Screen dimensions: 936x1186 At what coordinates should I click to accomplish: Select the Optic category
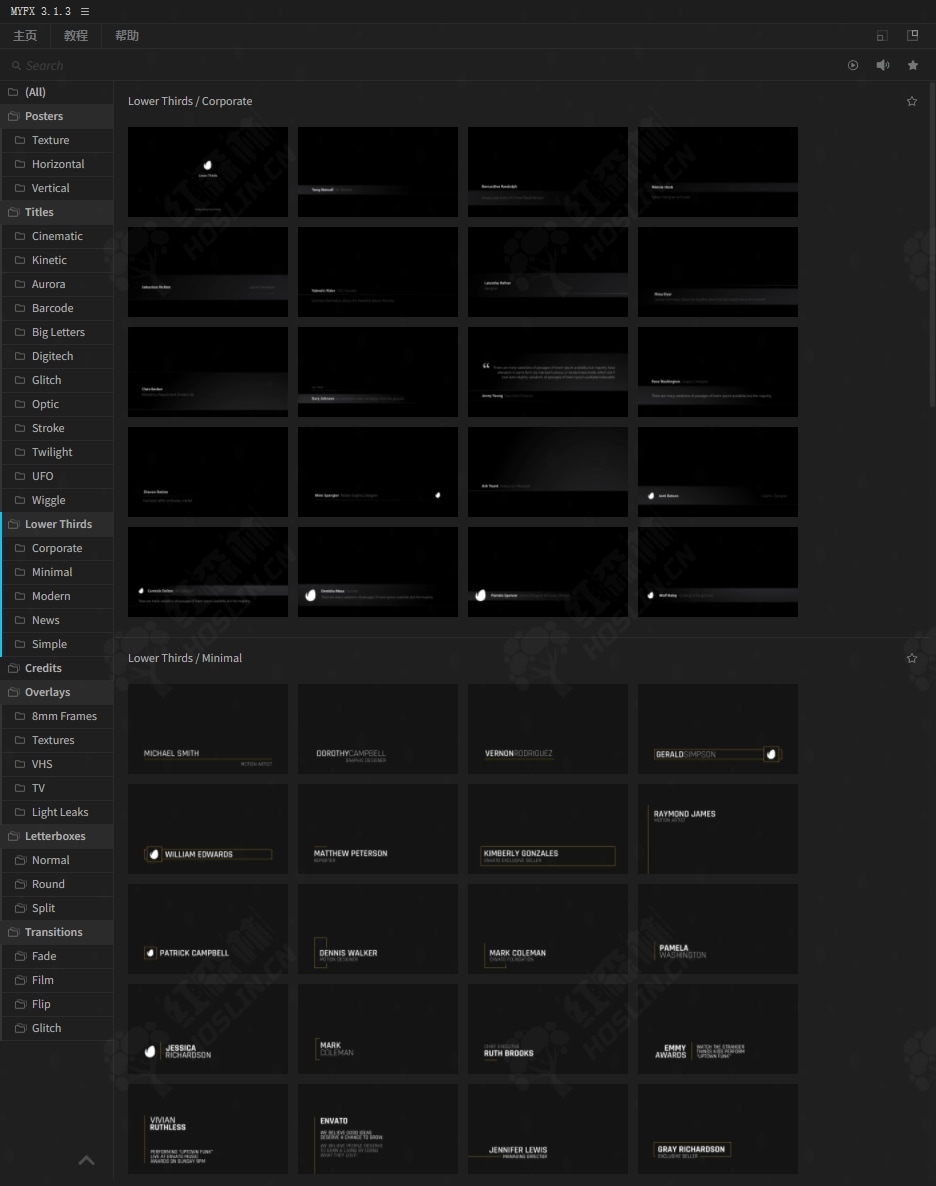click(x=57, y=405)
